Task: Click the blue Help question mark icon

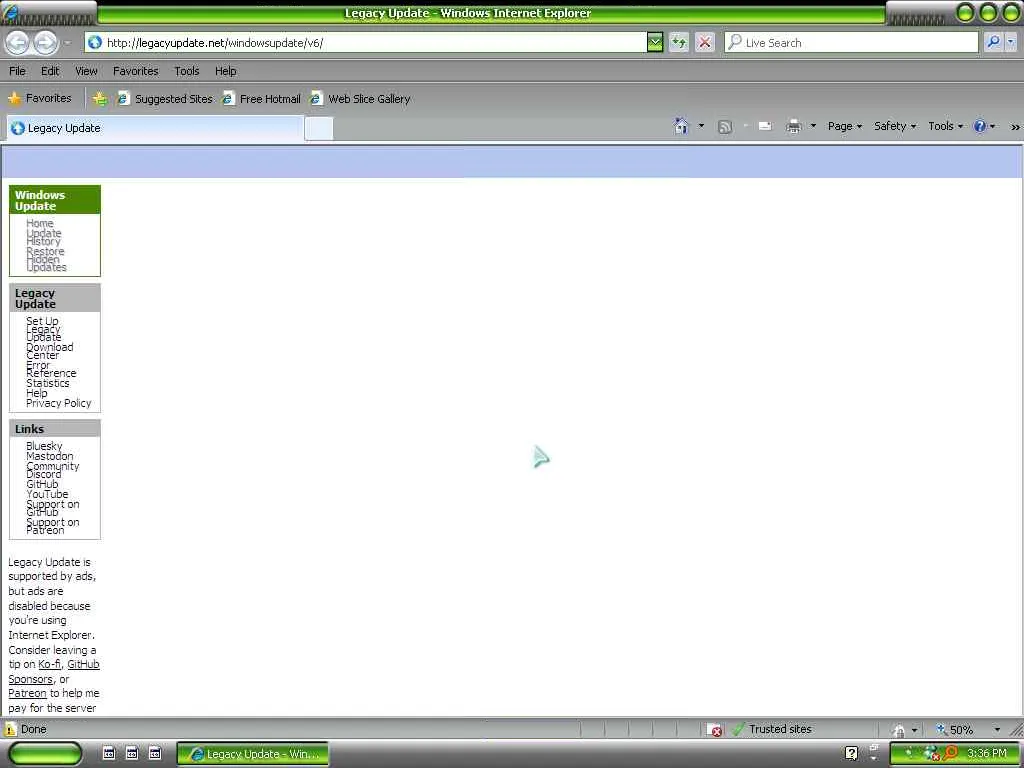Action: [980, 126]
